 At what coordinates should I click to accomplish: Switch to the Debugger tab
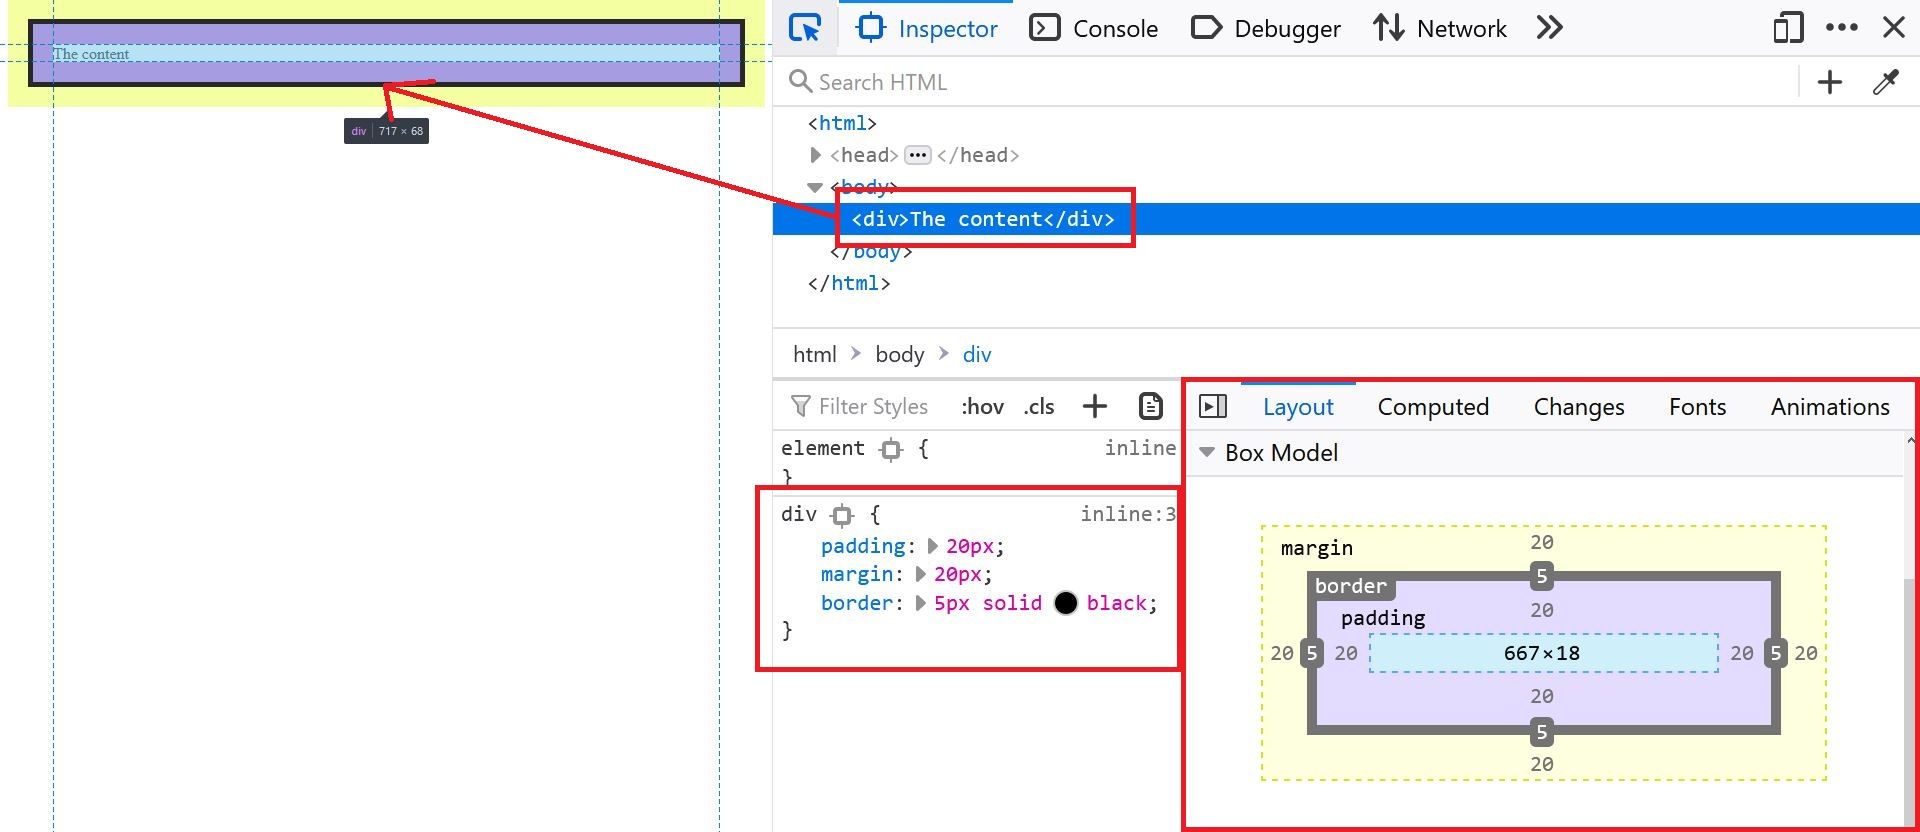(x=1266, y=28)
